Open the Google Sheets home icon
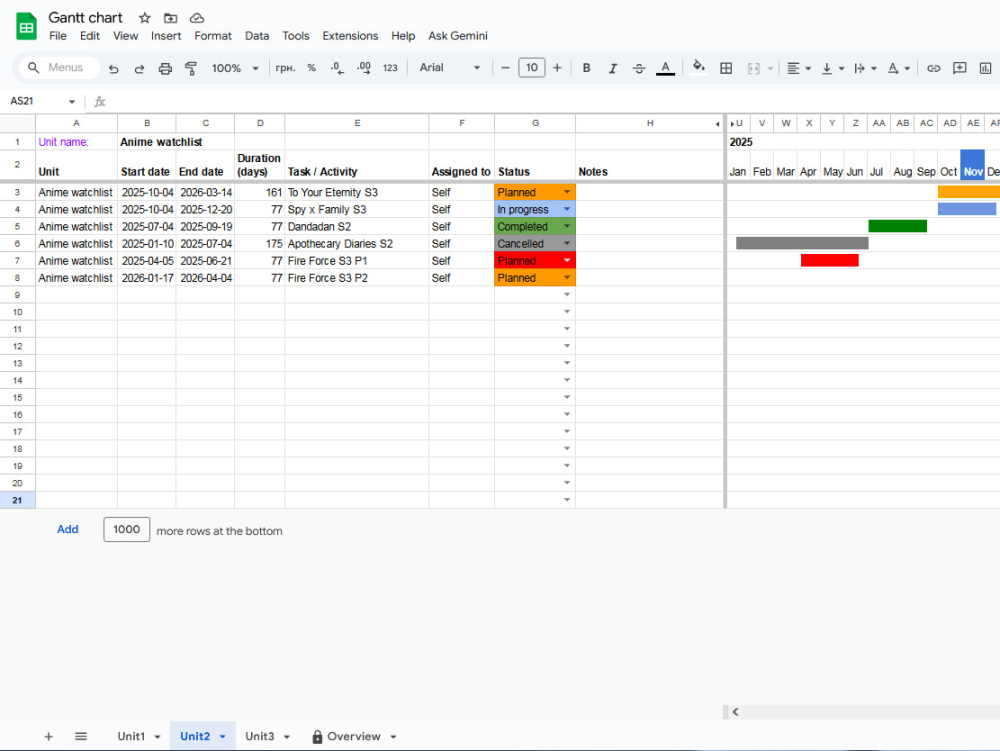1000x751 pixels. point(26,26)
